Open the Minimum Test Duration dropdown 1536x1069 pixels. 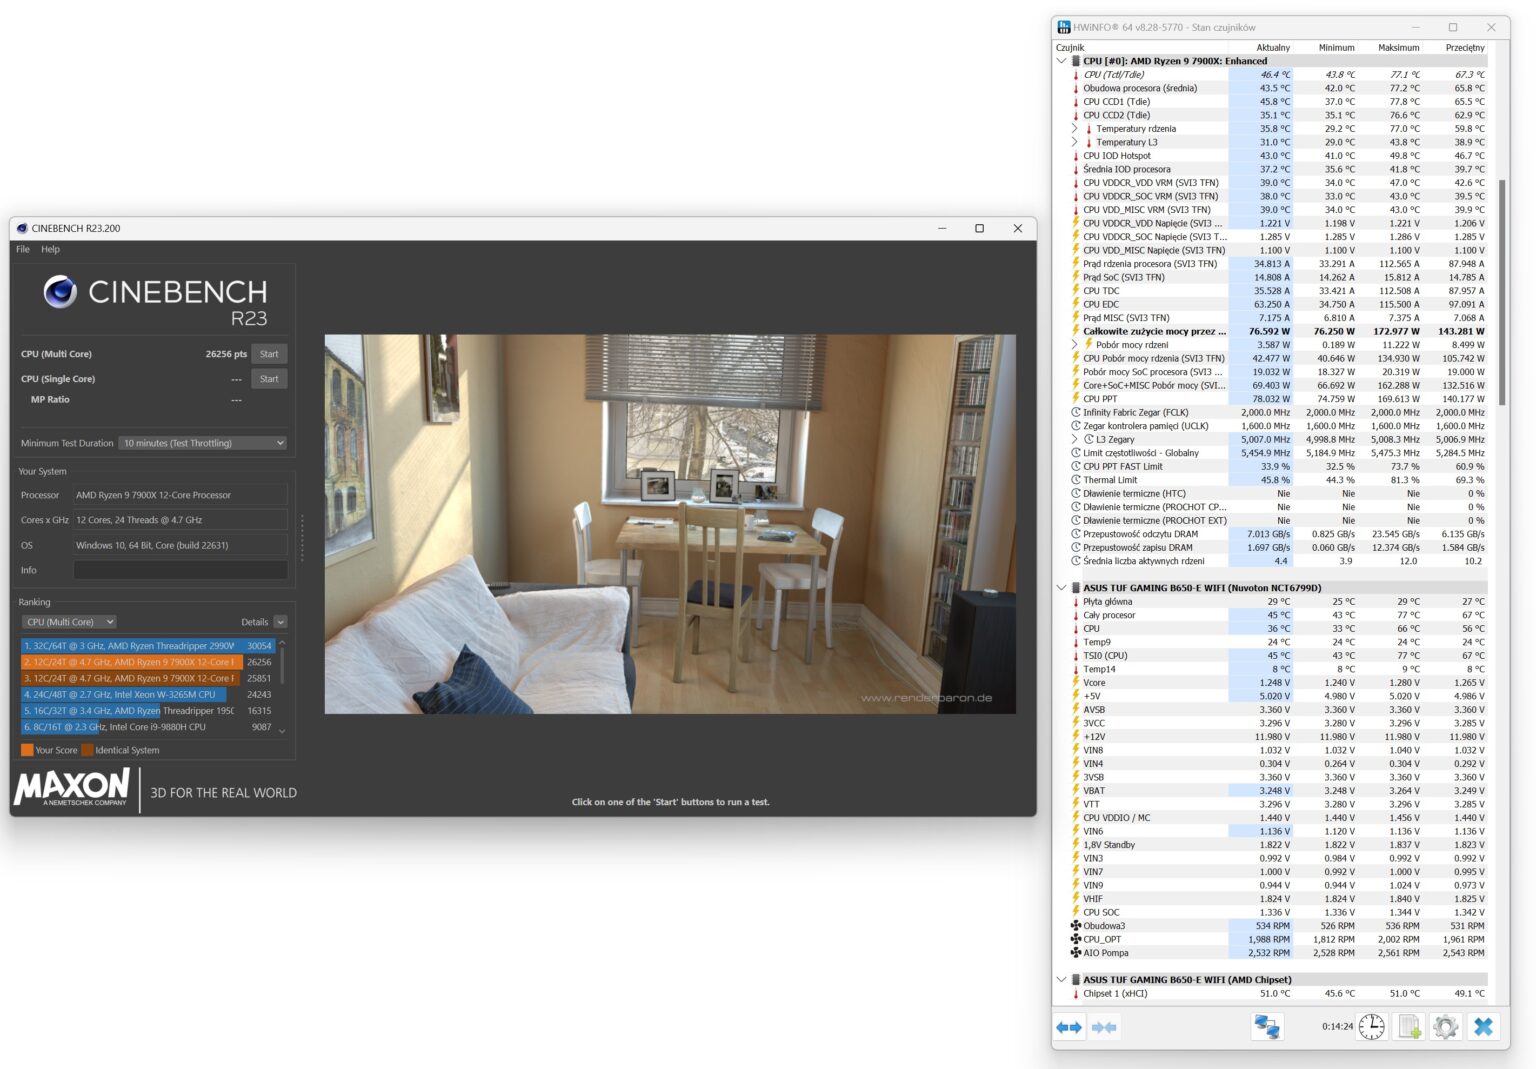click(204, 443)
